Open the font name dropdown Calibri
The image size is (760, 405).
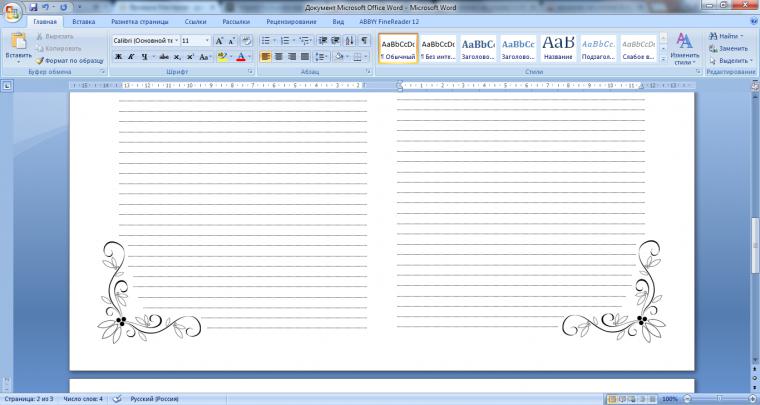tap(145, 41)
